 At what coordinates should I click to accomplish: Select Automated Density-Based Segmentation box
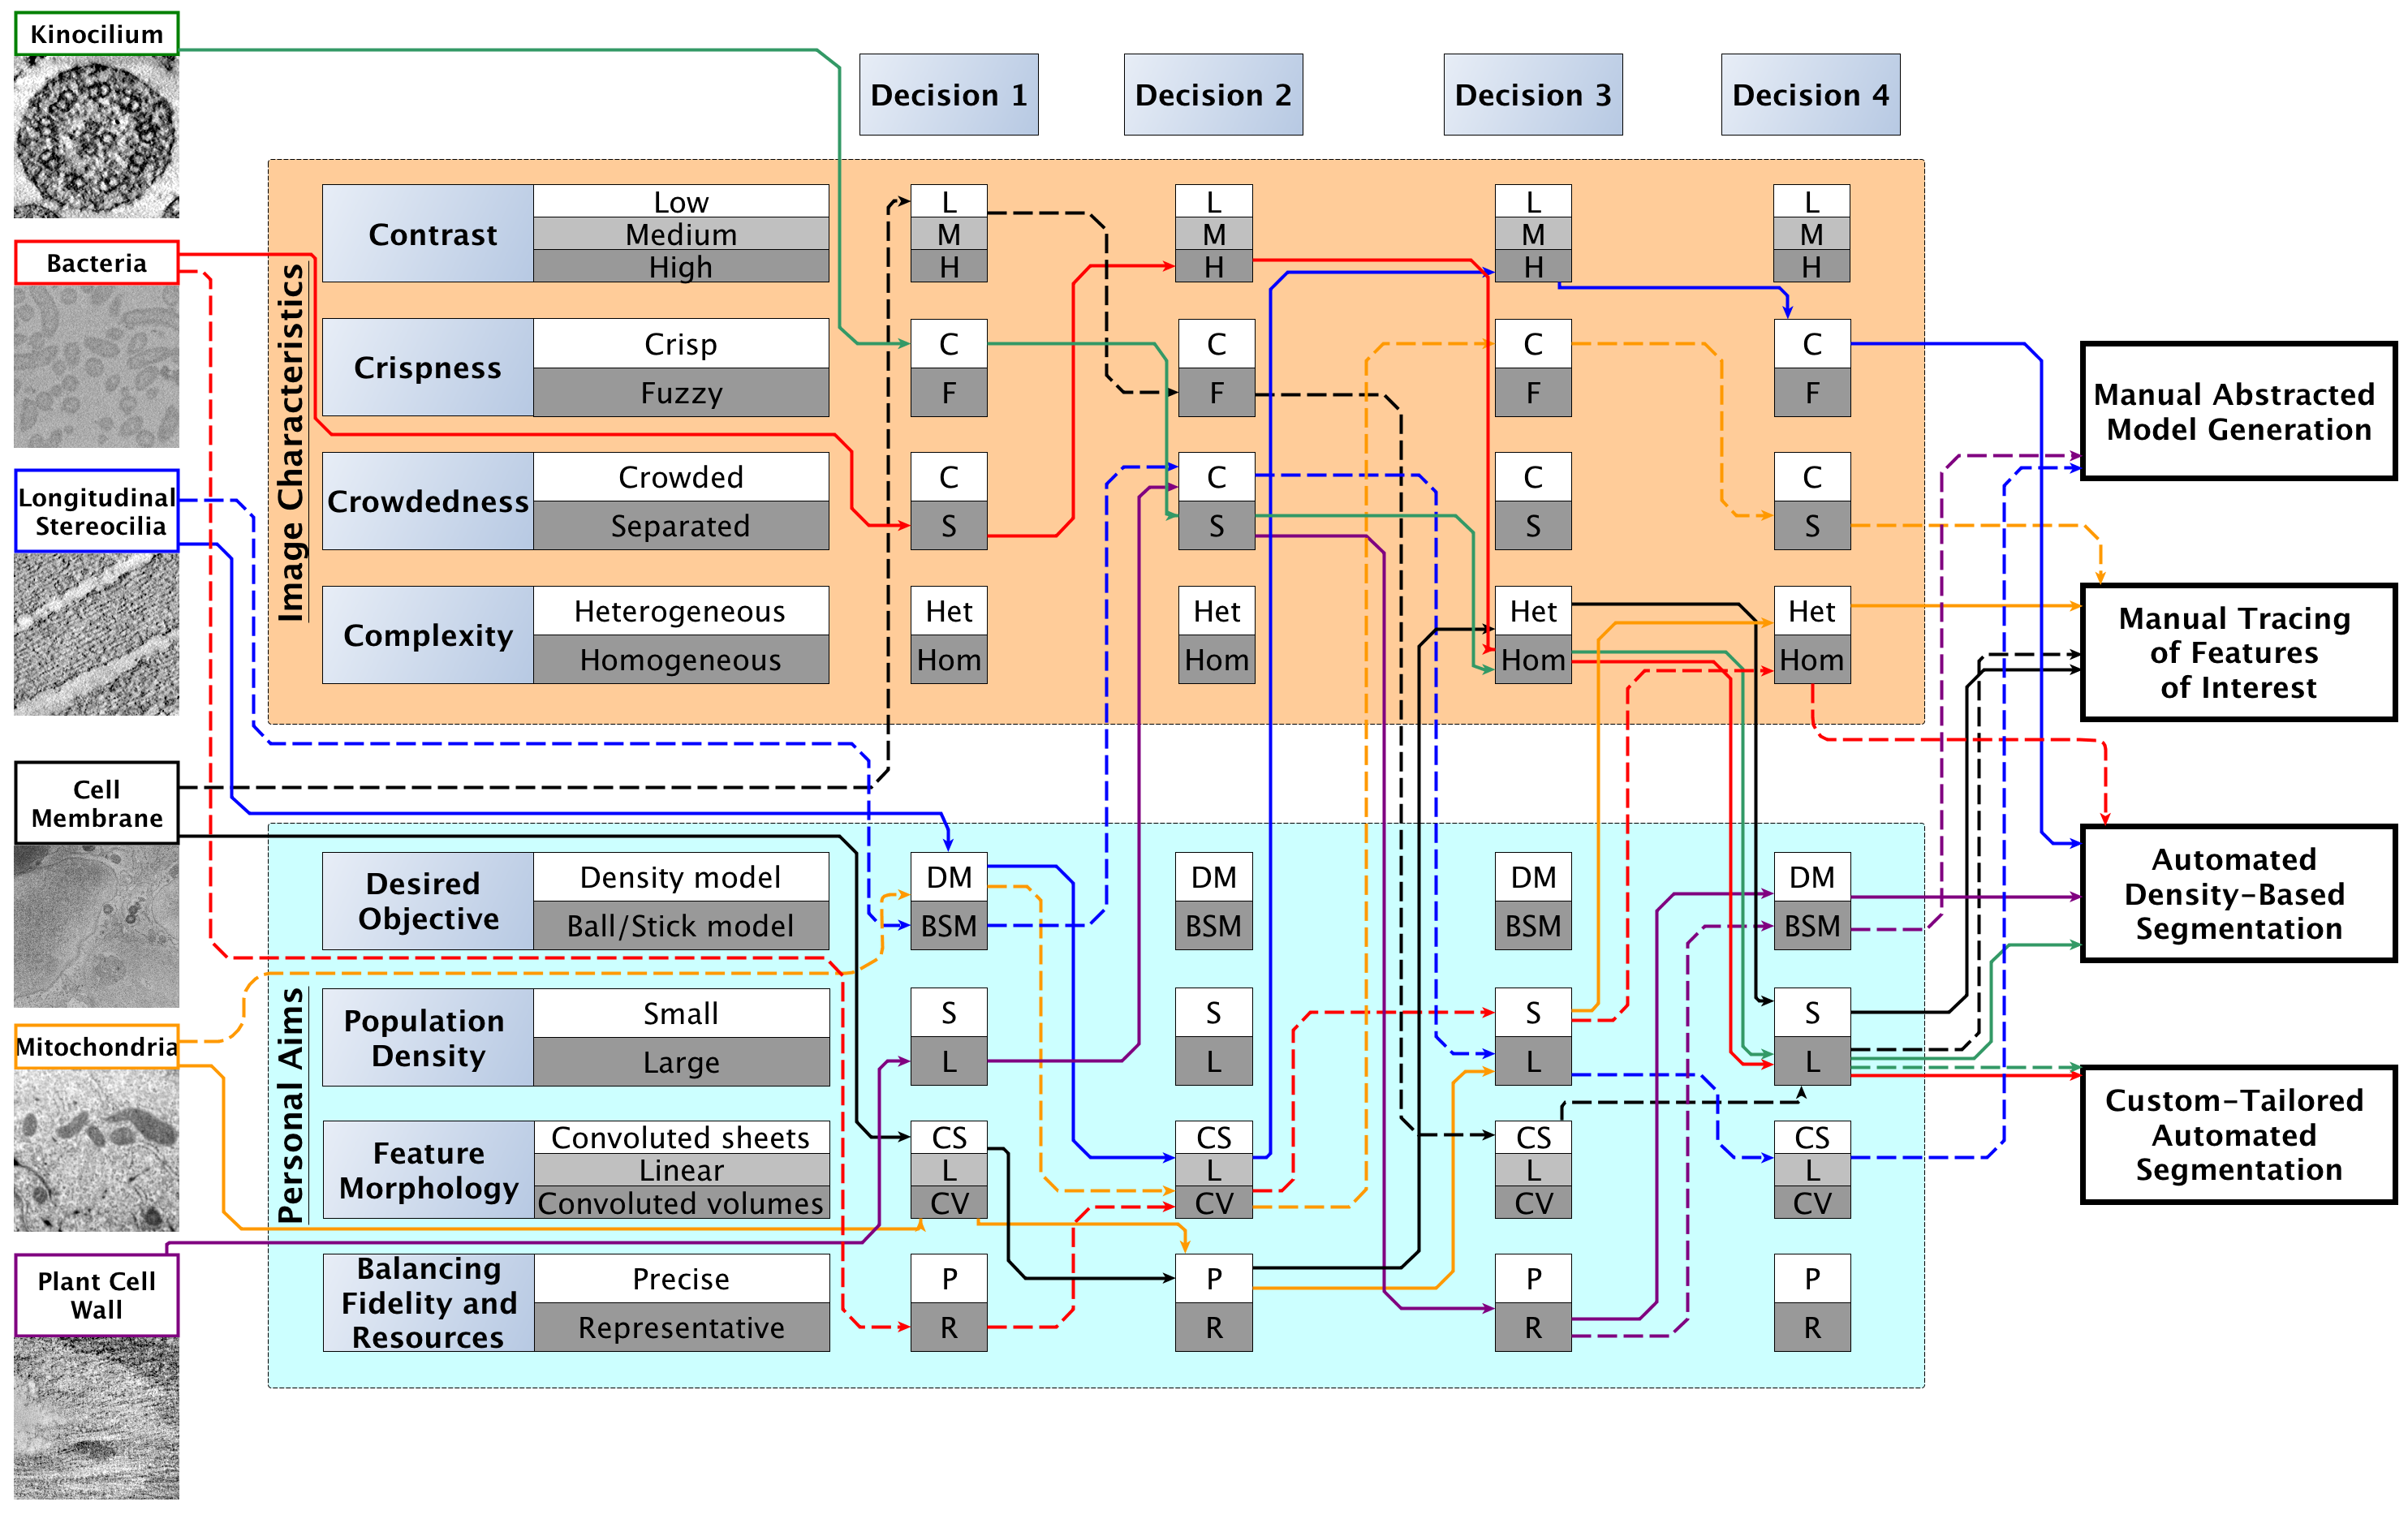(x=2238, y=893)
